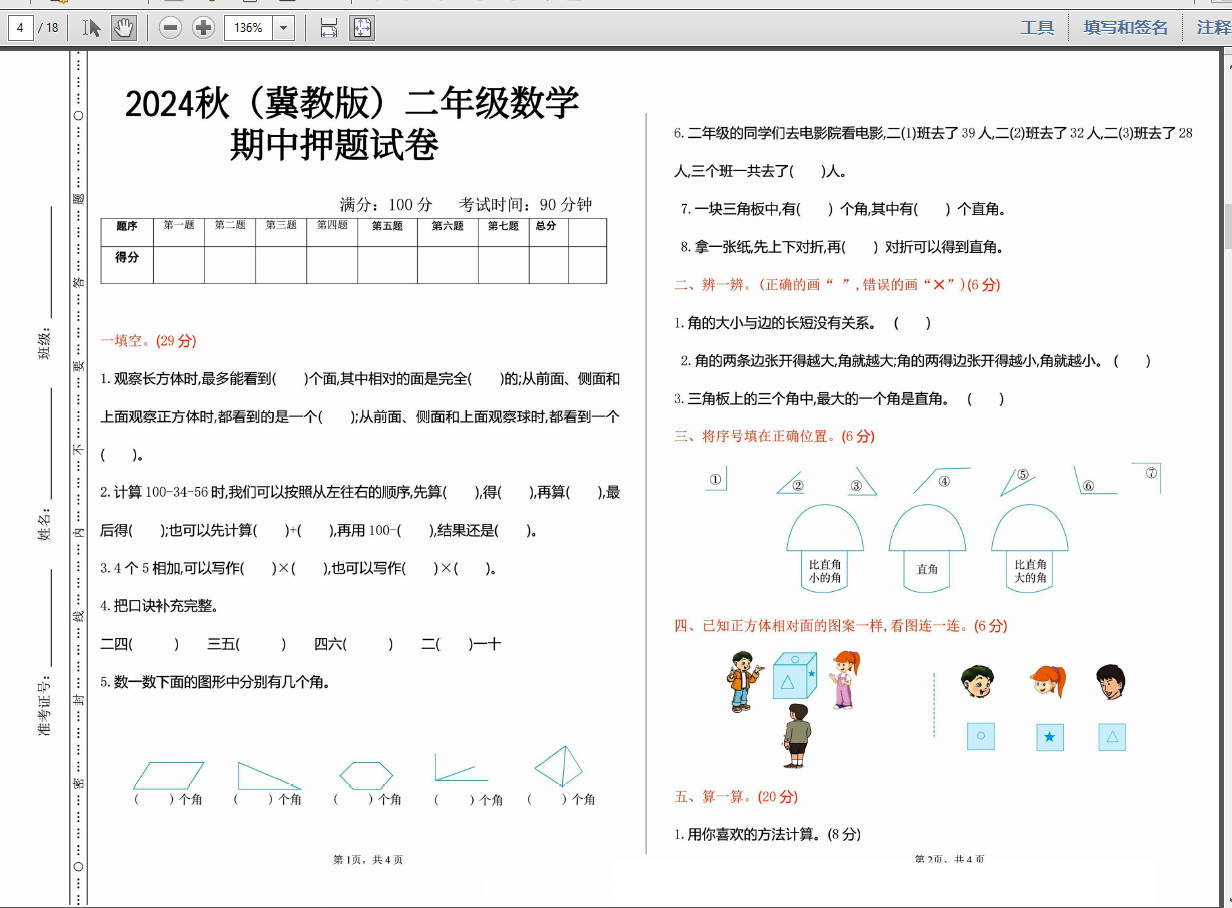Click the '比直角大的角' mushroom label
The height and width of the screenshot is (908, 1232).
click(x=1030, y=571)
